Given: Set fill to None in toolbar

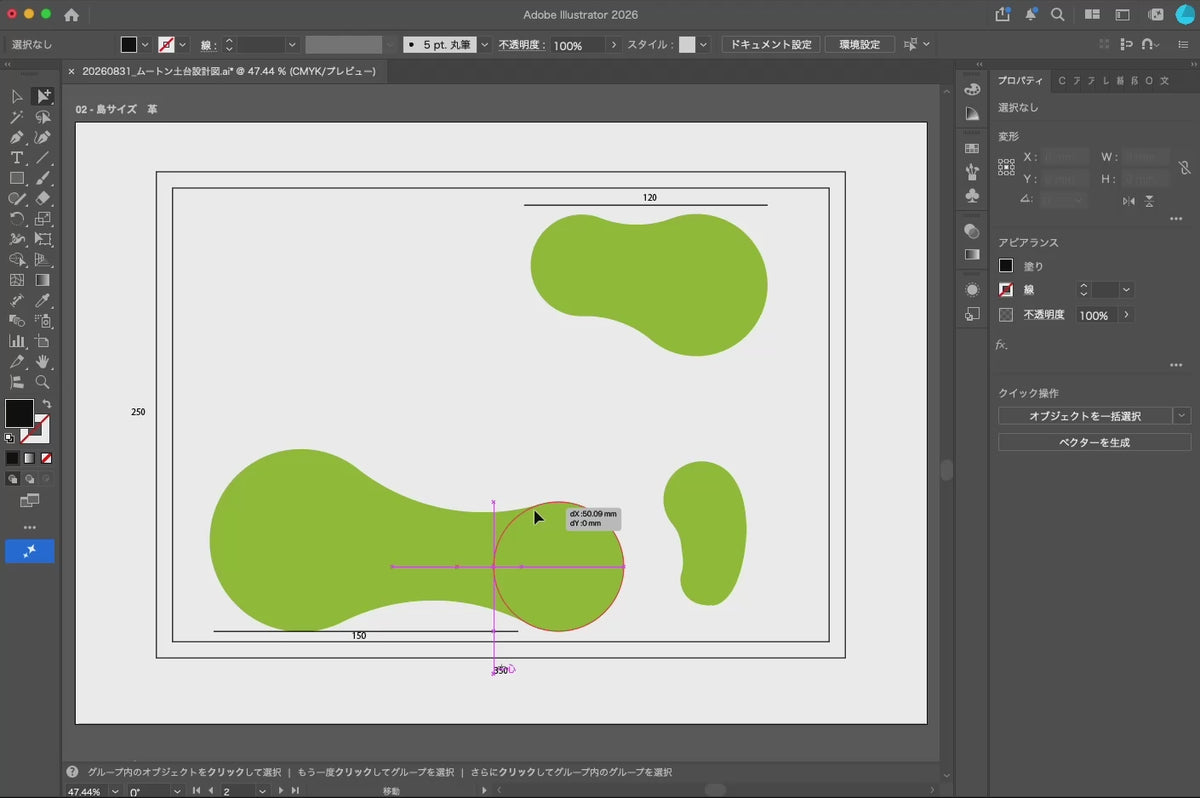Looking at the screenshot, I should coord(46,457).
